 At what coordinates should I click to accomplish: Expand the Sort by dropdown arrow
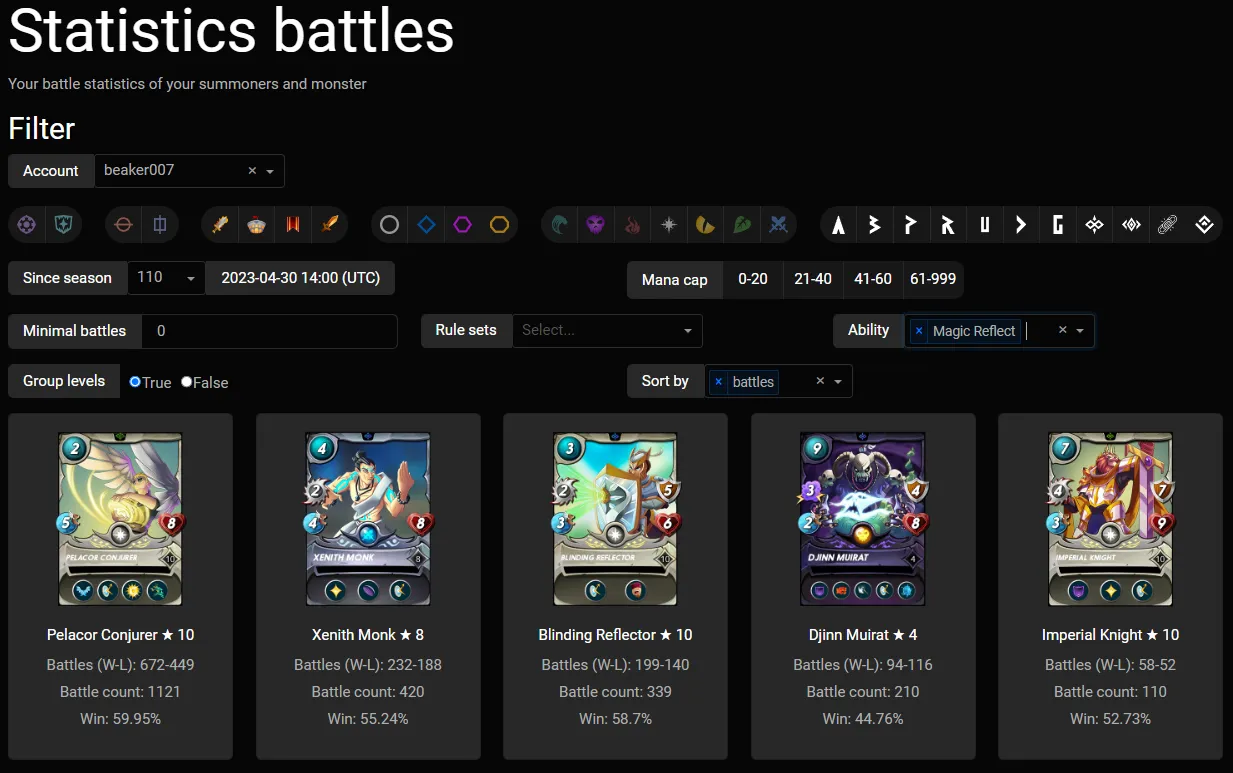837,381
